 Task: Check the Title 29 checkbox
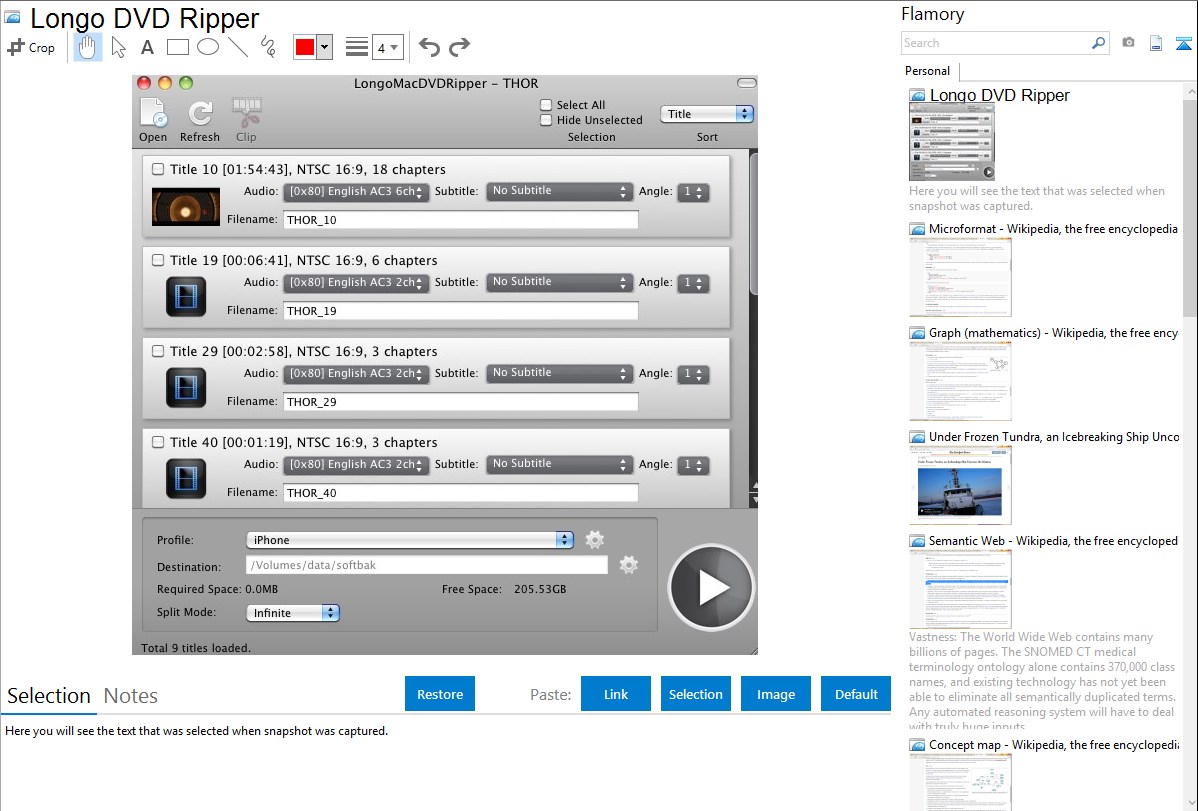(x=157, y=351)
